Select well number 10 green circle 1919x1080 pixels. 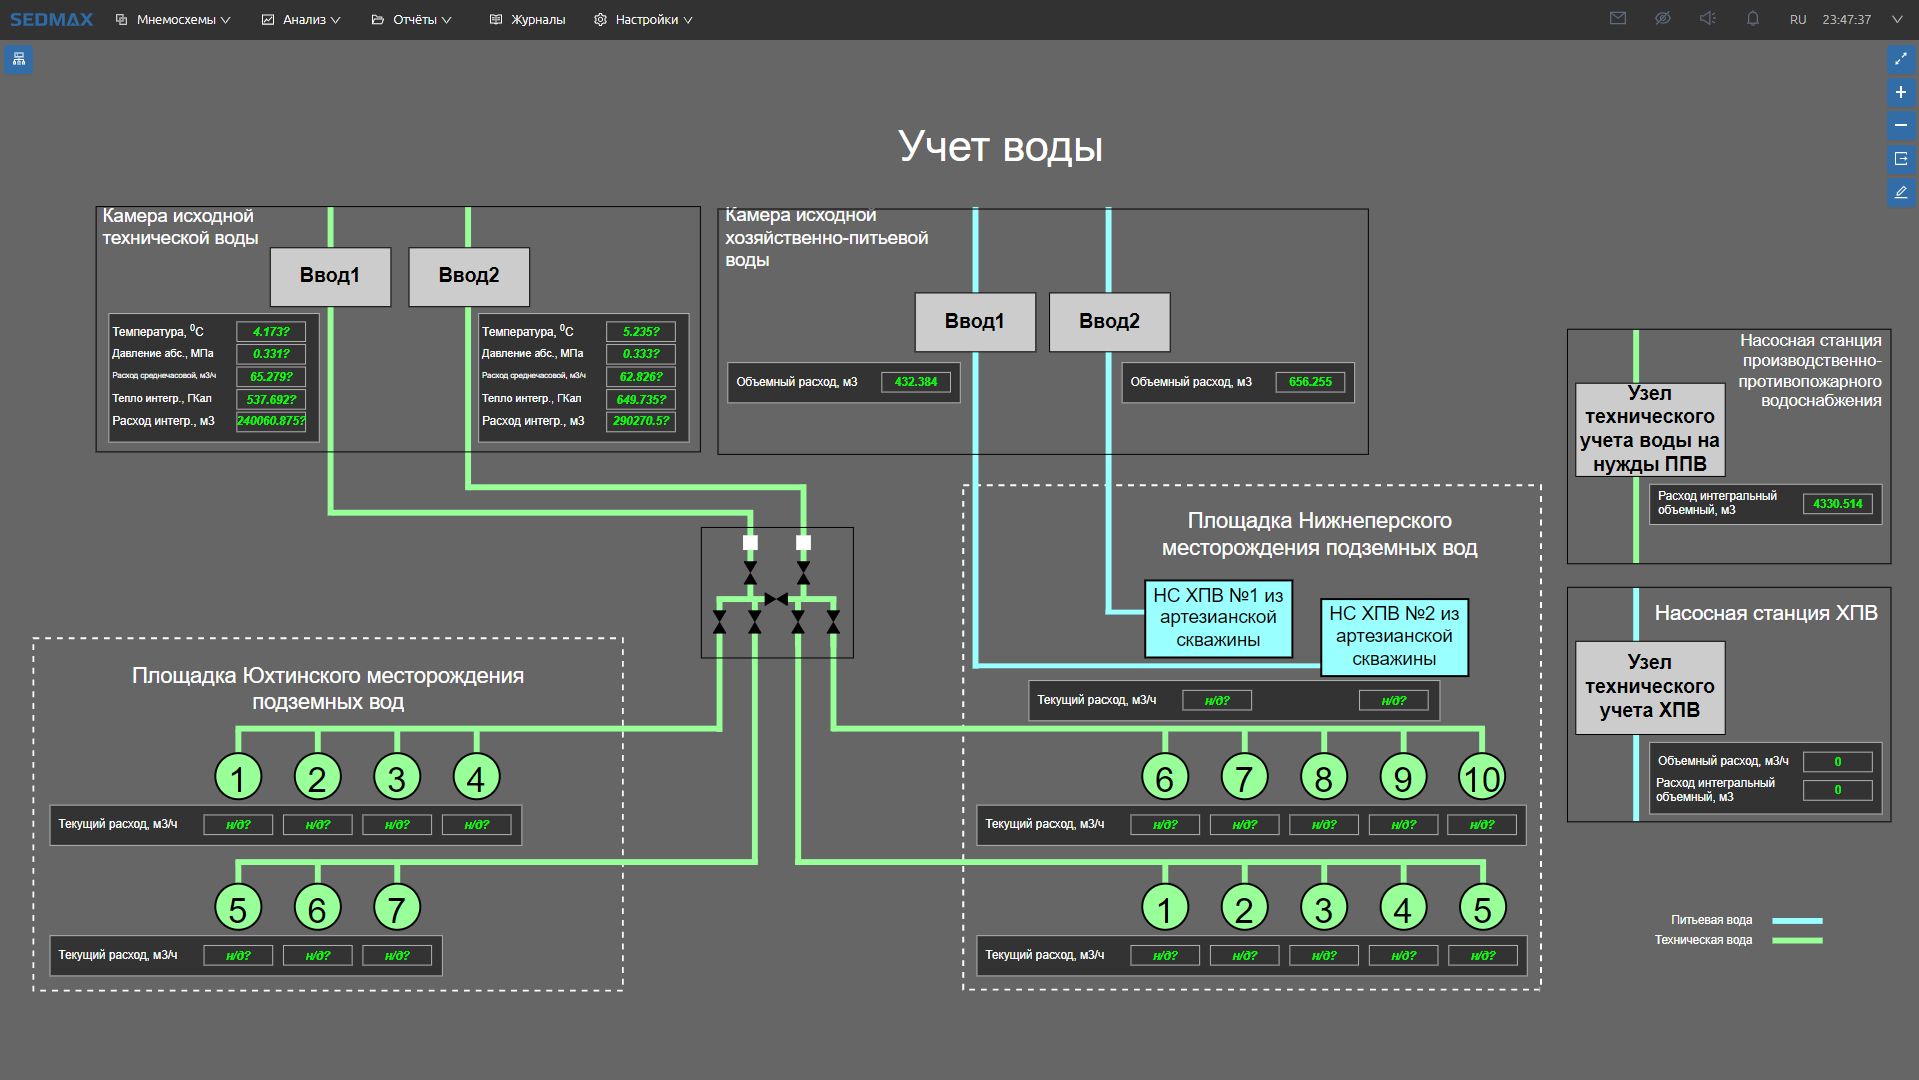[x=1481, y=777]
